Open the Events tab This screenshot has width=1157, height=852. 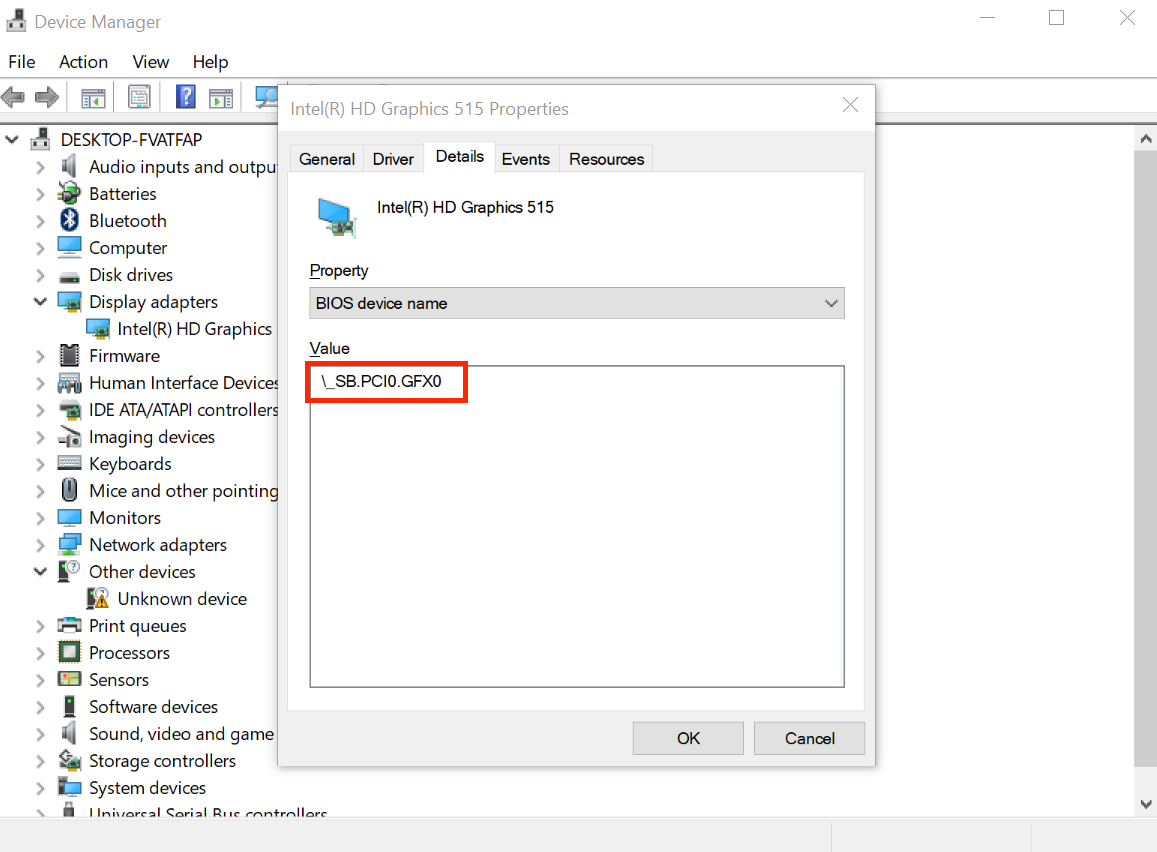(525, 159)
